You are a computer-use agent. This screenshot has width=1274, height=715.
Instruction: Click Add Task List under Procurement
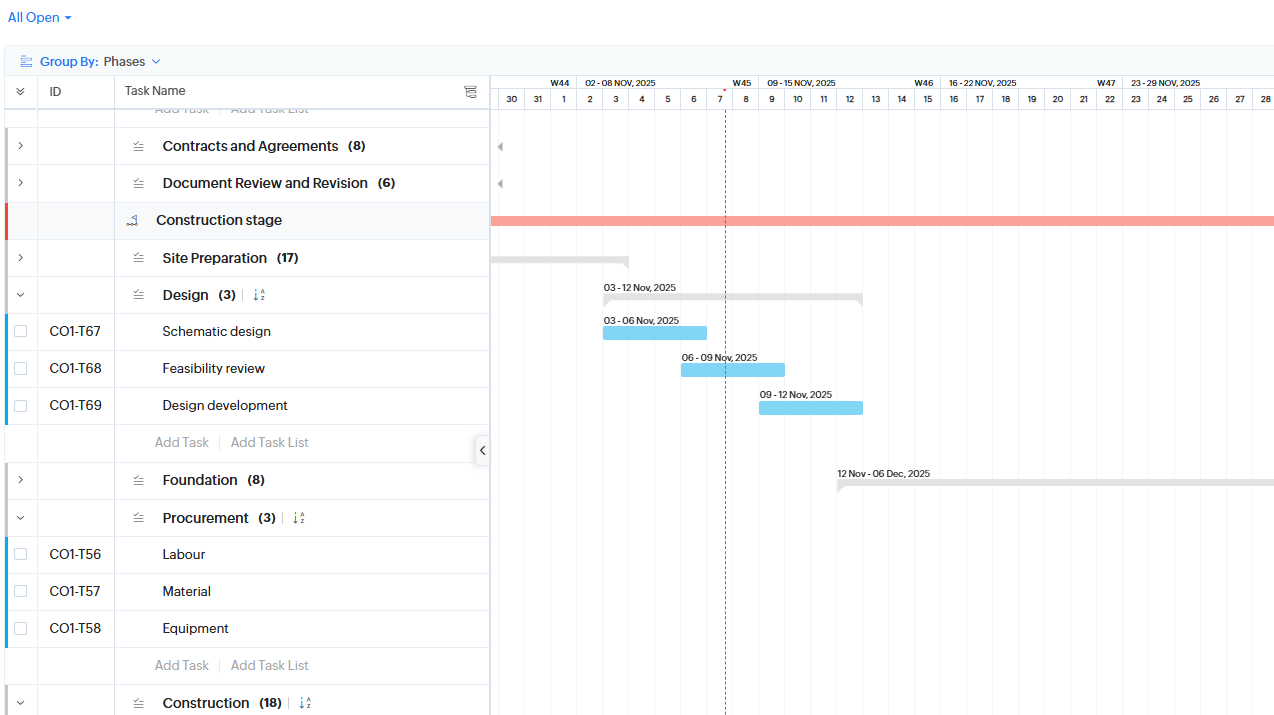click(x=269, y=665)
